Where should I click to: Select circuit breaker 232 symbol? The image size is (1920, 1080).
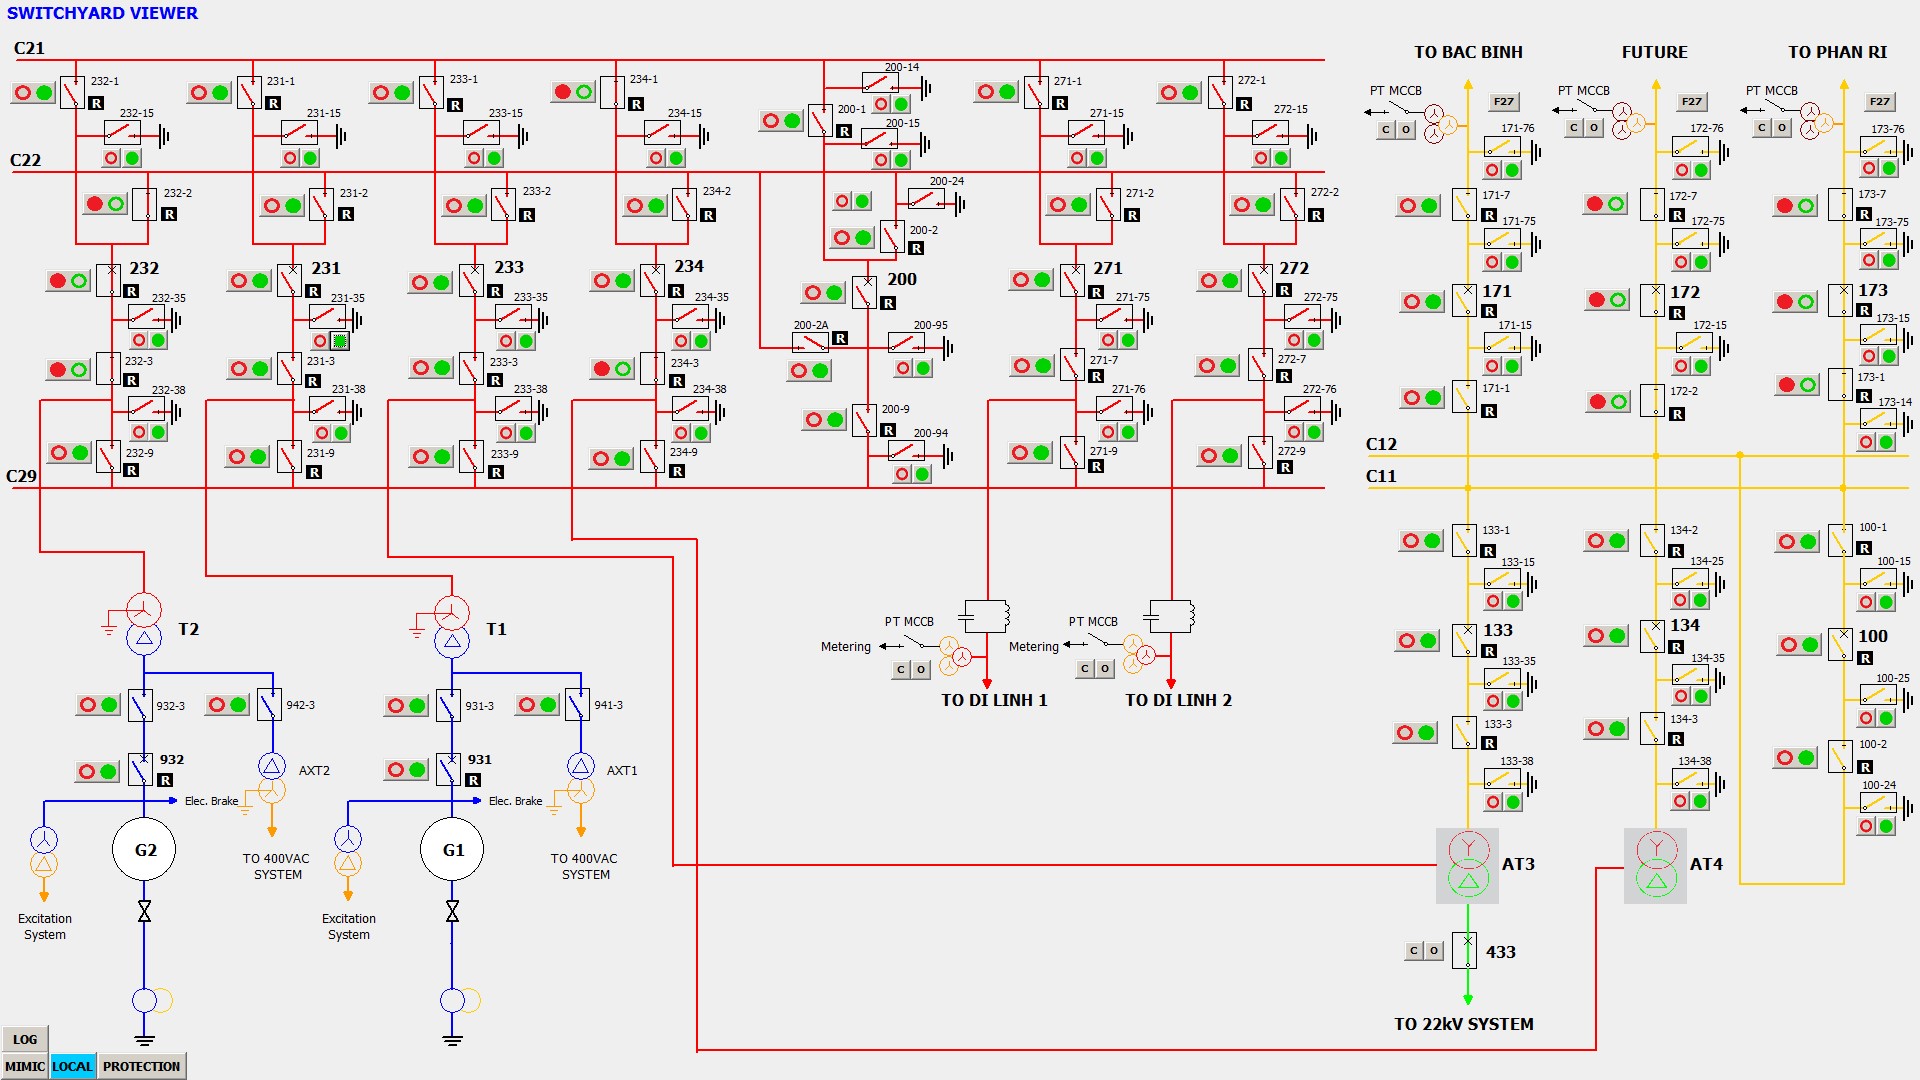(109, 280)
